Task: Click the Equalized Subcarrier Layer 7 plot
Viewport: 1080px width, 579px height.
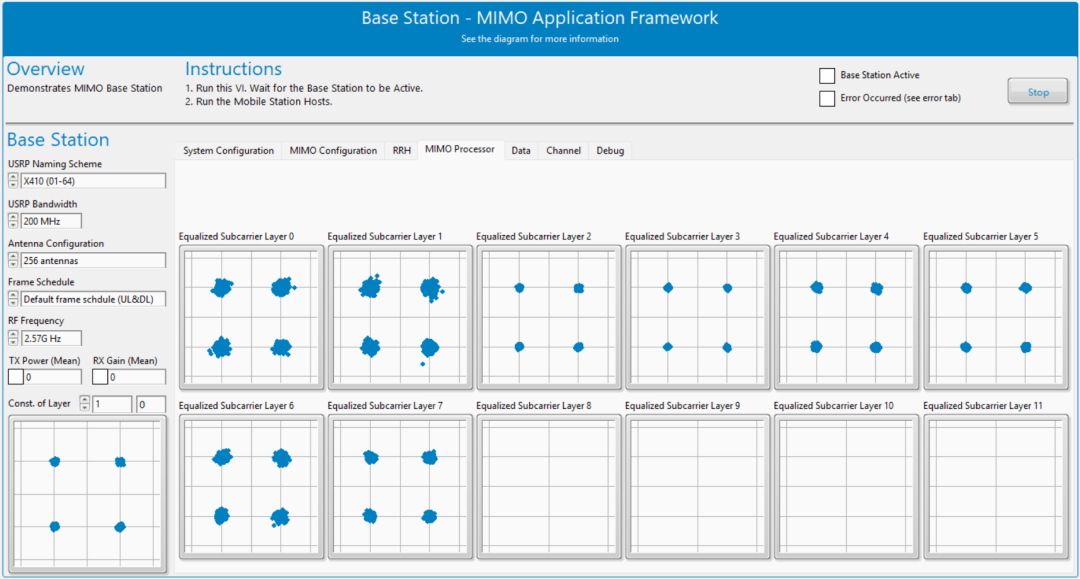Action: (x=400, y=486)
